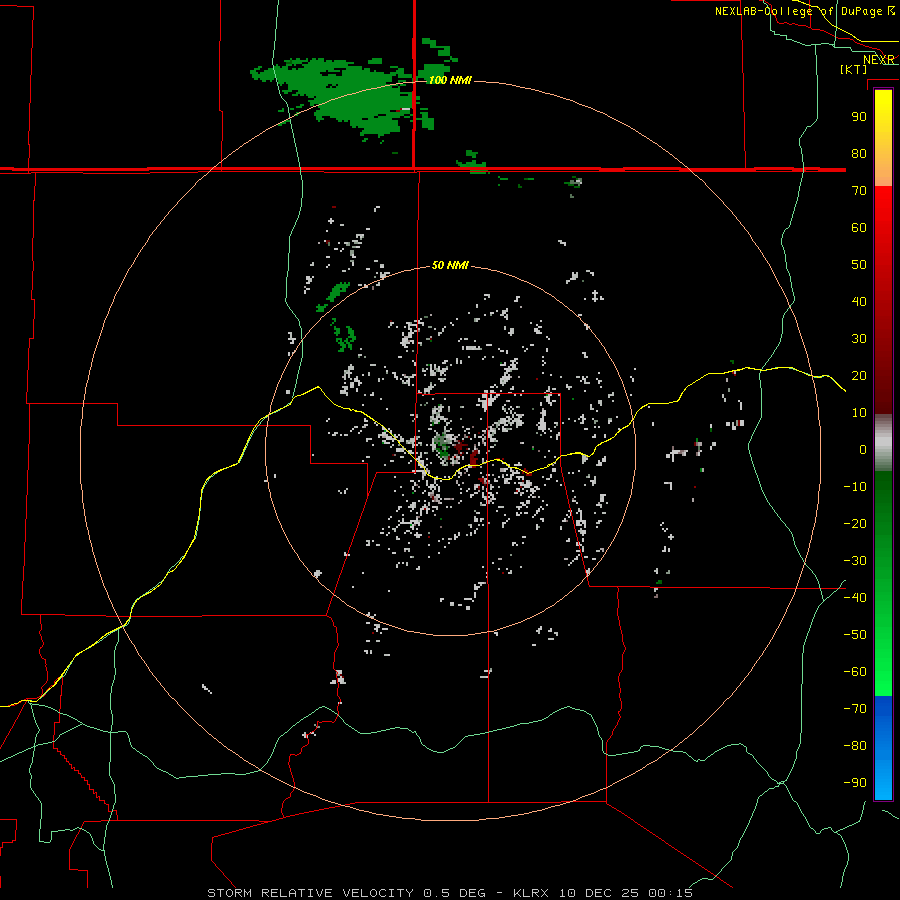Click the -10 label on velocity scale
The image size is (900, 900).
tap(855, 487)
